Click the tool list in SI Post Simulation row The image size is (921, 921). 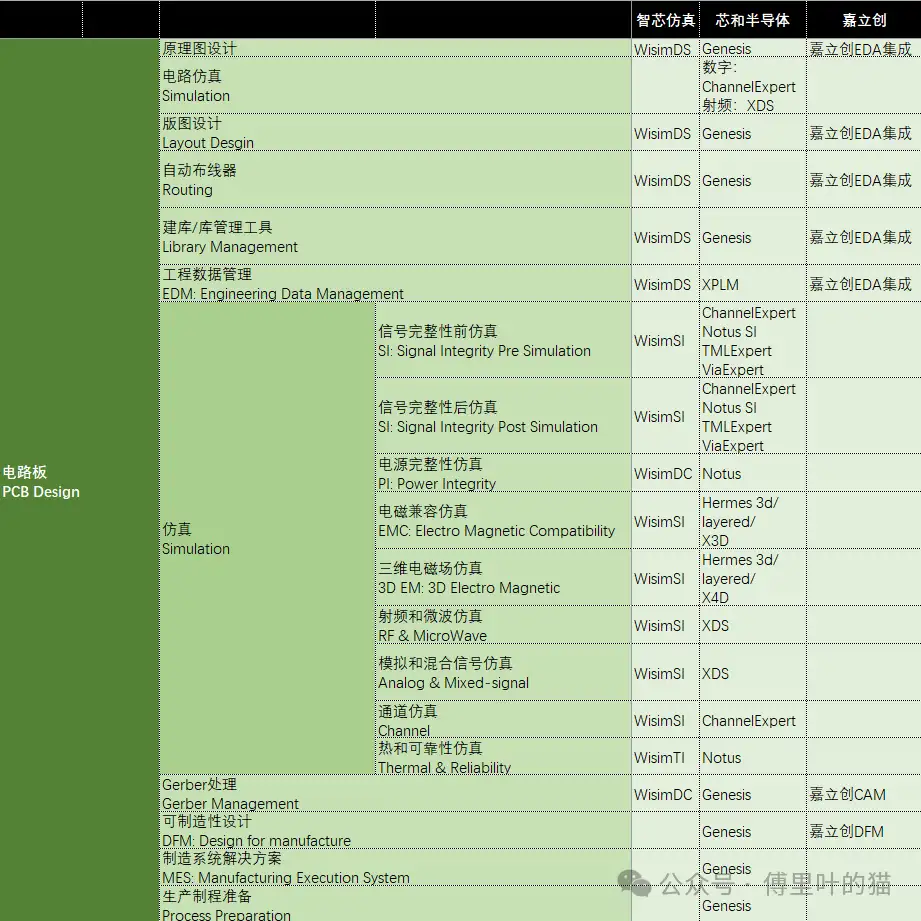[x=752, y=416]
